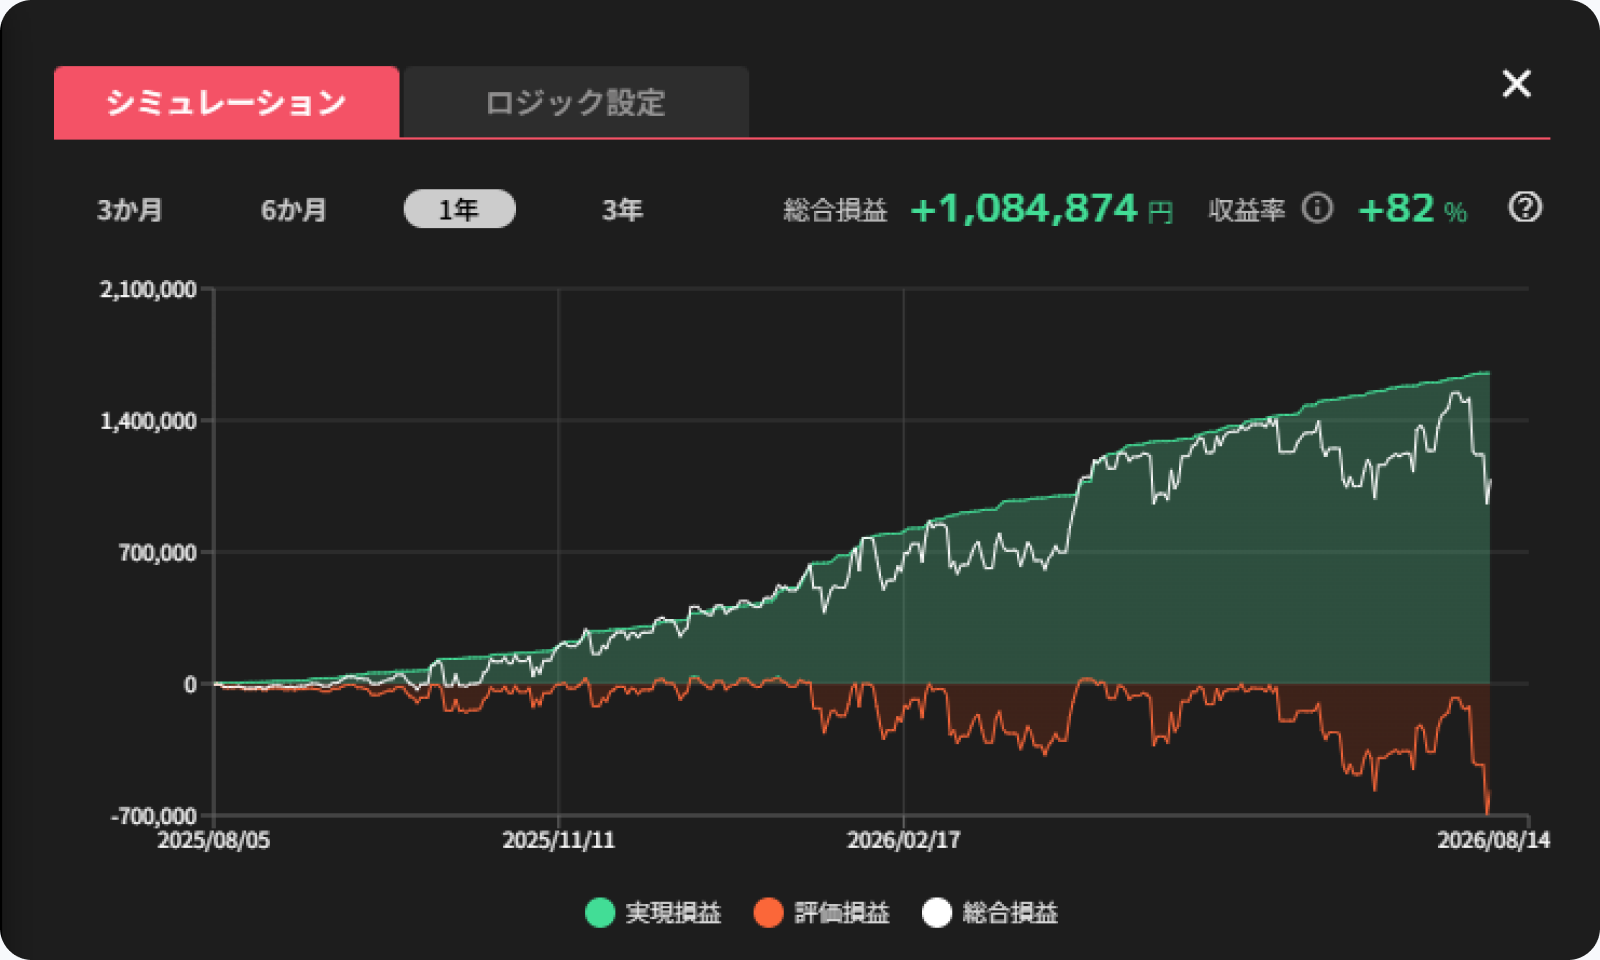Click the 2025/08/05 date label
The height and width of the screenshot is (960, 1600).
213,840
